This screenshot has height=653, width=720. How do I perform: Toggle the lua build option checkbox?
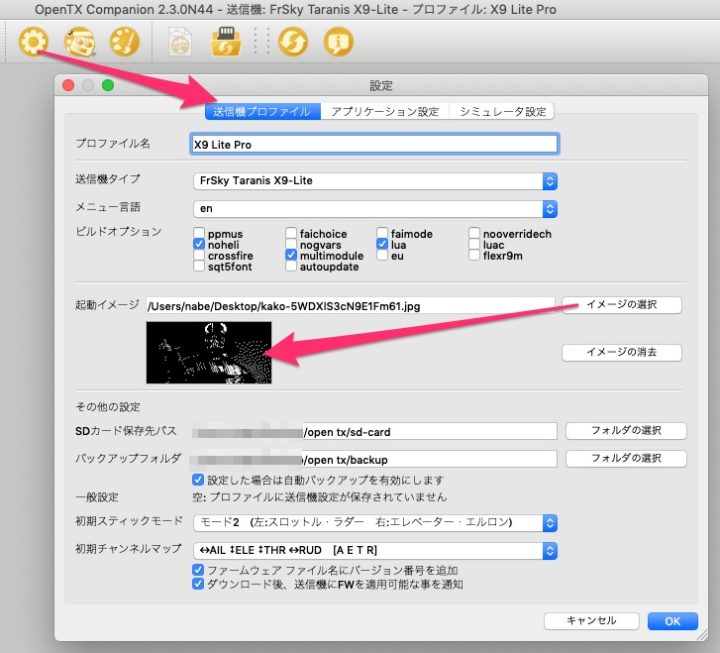click(x=383, y=245)
